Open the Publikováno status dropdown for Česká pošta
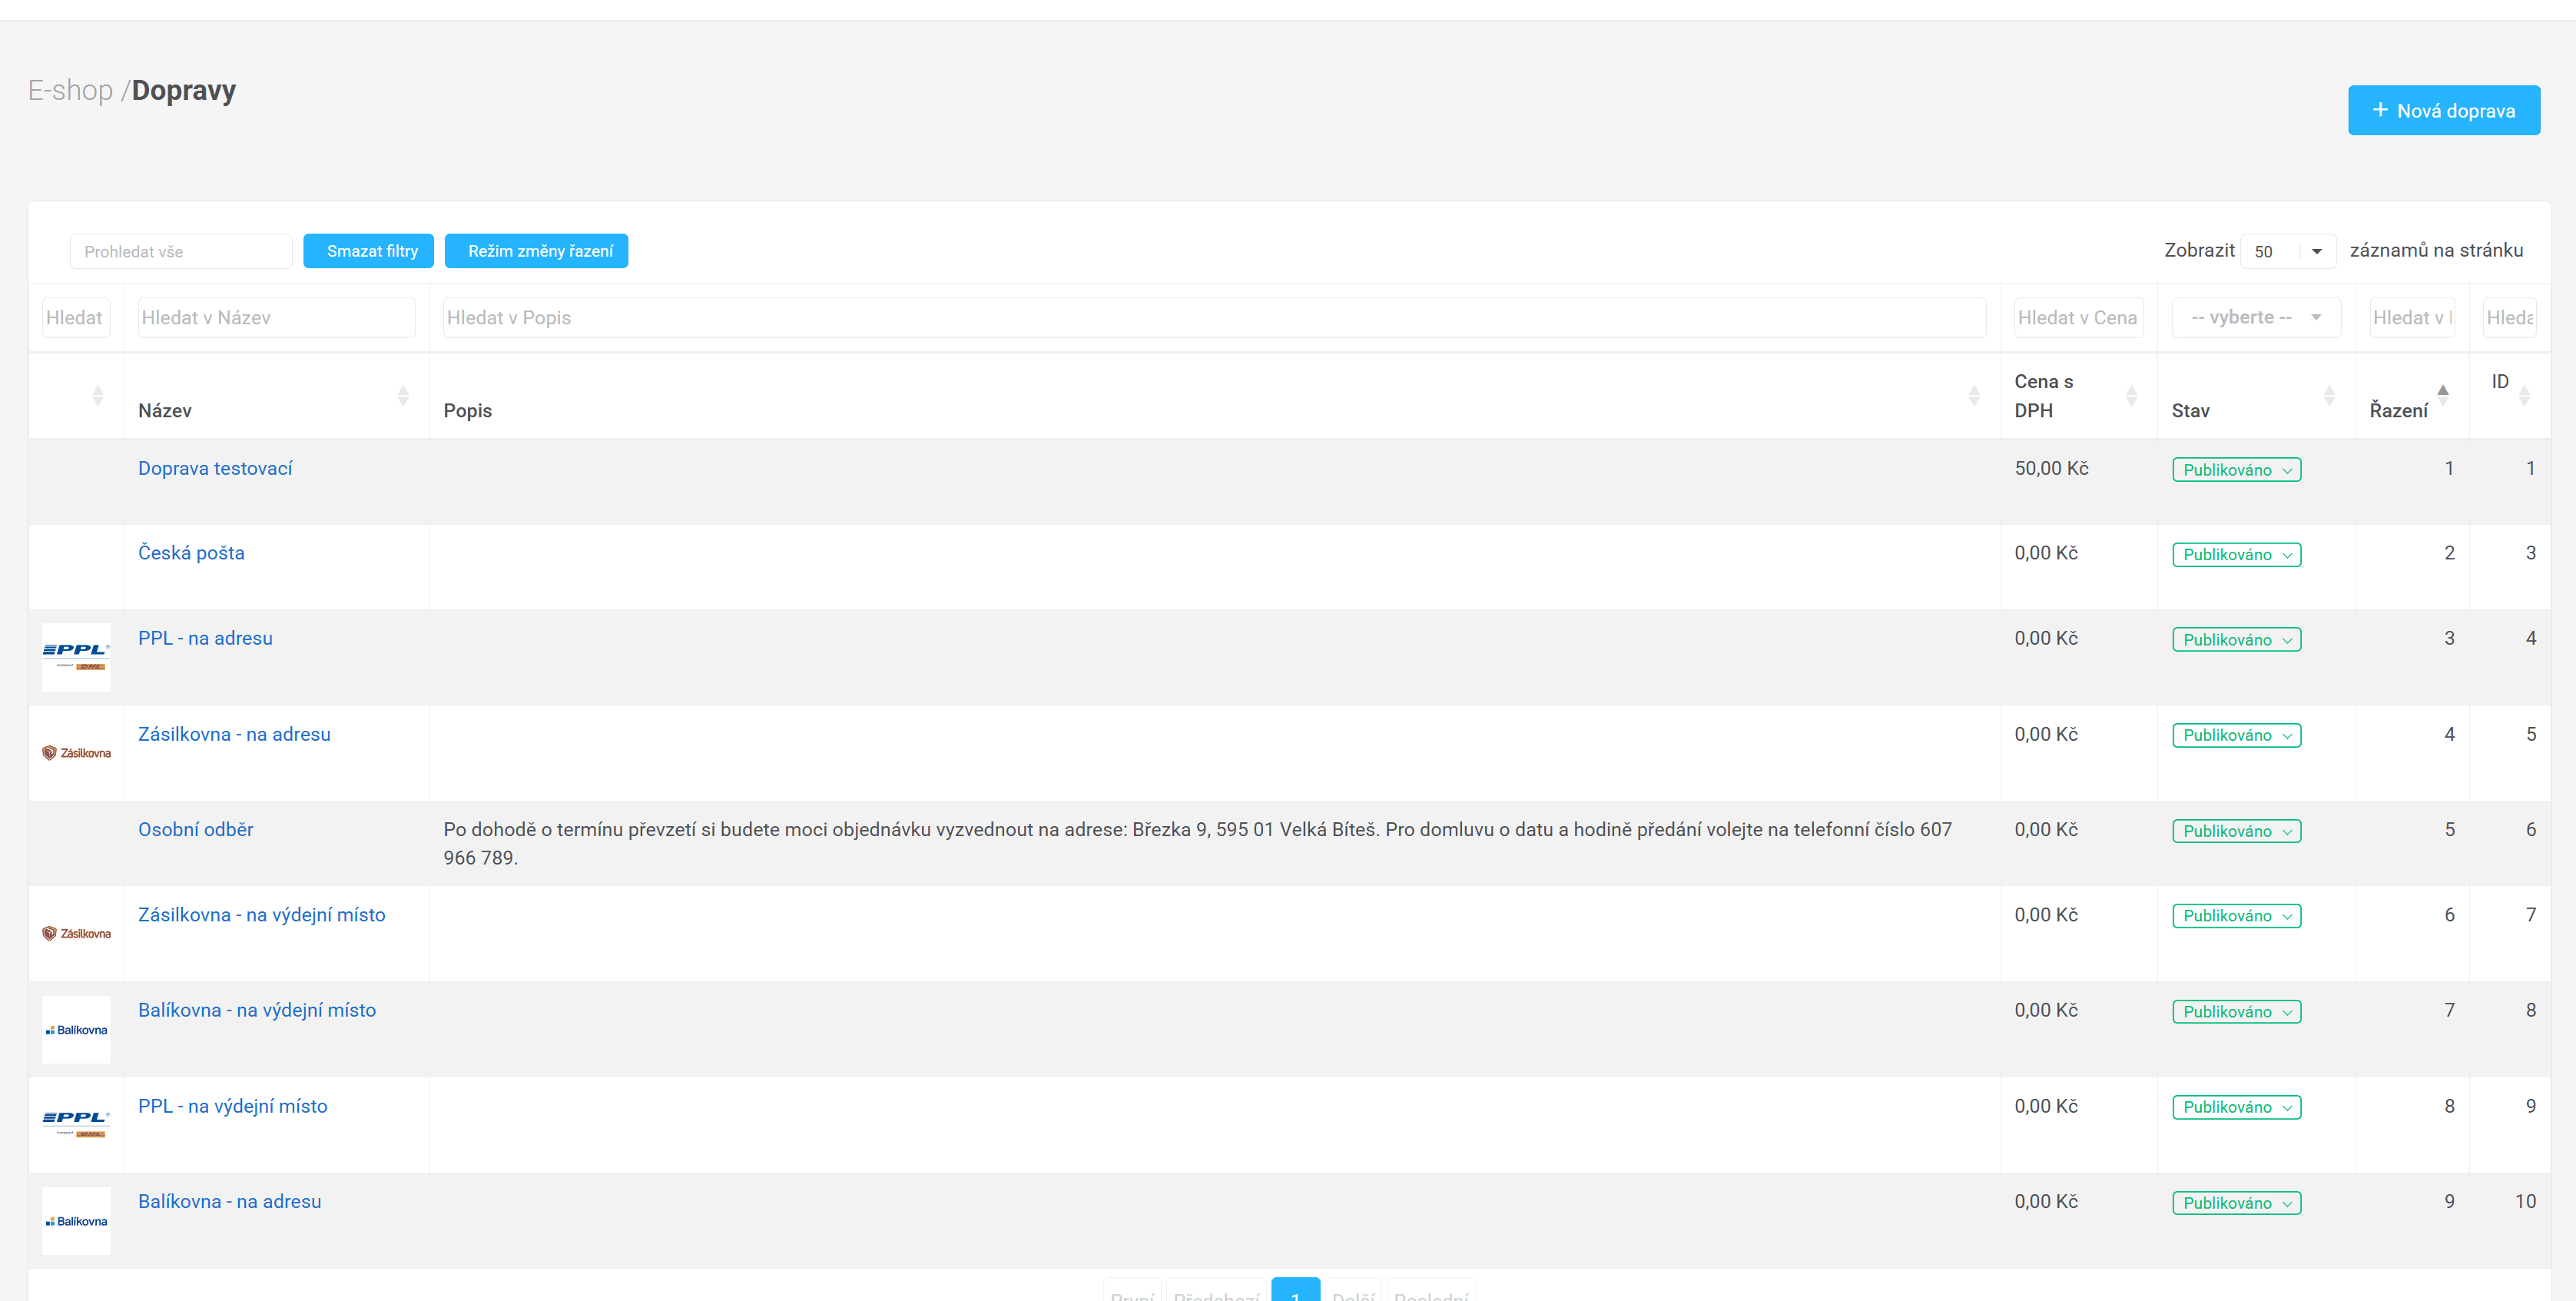The height and width of the screenshot is (1301, 2576). click(2236, 555)
